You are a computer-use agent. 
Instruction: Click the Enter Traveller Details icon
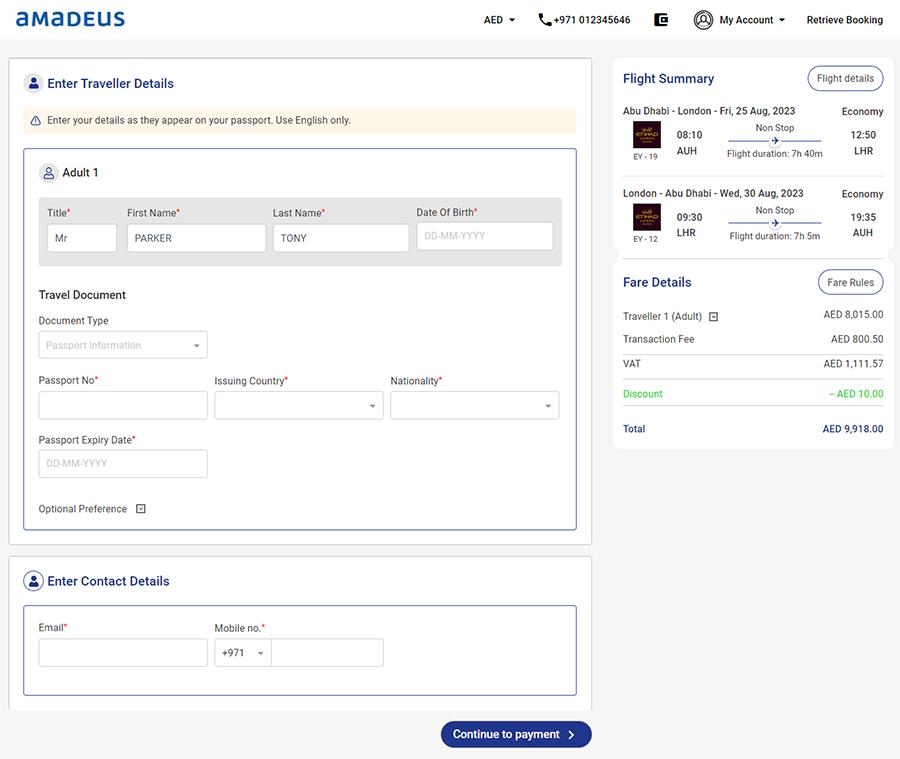[33, 83]
